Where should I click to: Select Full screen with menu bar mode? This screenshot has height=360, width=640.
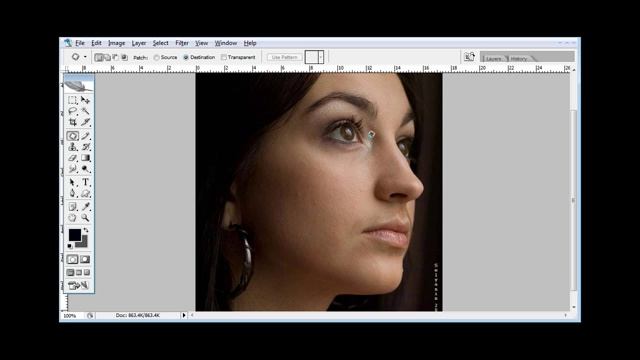click(x=79, y=272)
